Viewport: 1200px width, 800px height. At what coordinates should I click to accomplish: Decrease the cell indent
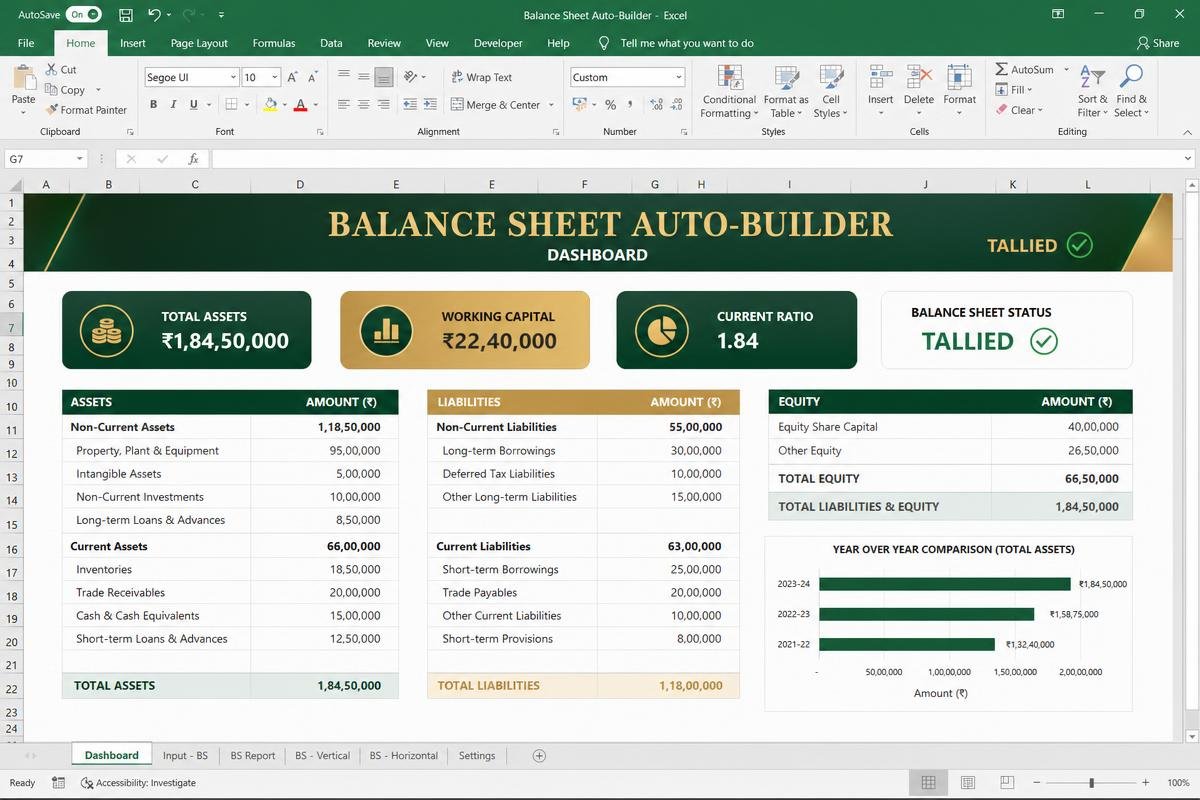(410, 104)
